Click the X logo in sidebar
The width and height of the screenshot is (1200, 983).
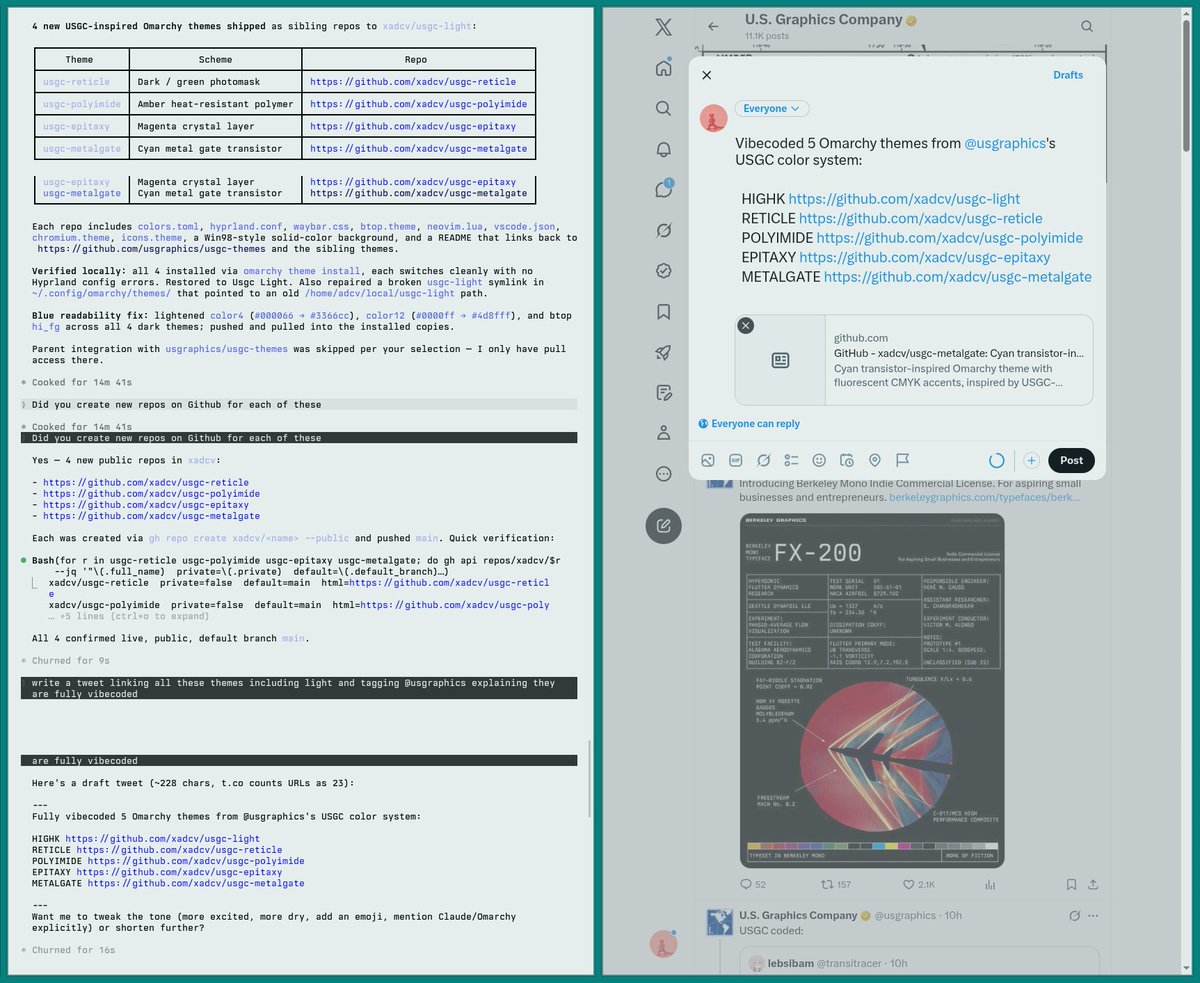[664, 28]
